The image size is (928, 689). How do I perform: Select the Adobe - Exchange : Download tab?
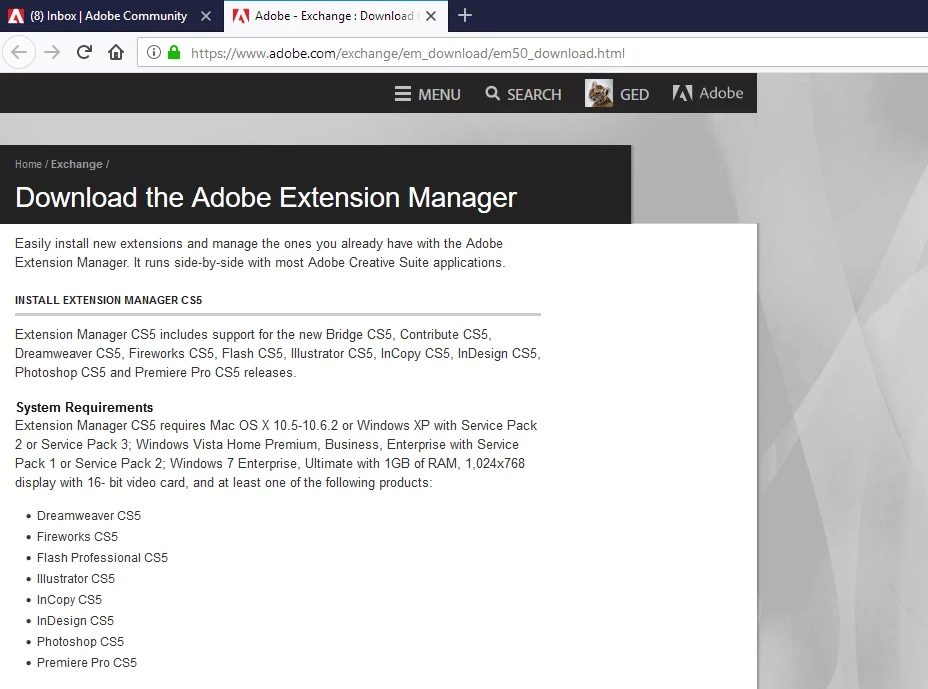point(334,16)
